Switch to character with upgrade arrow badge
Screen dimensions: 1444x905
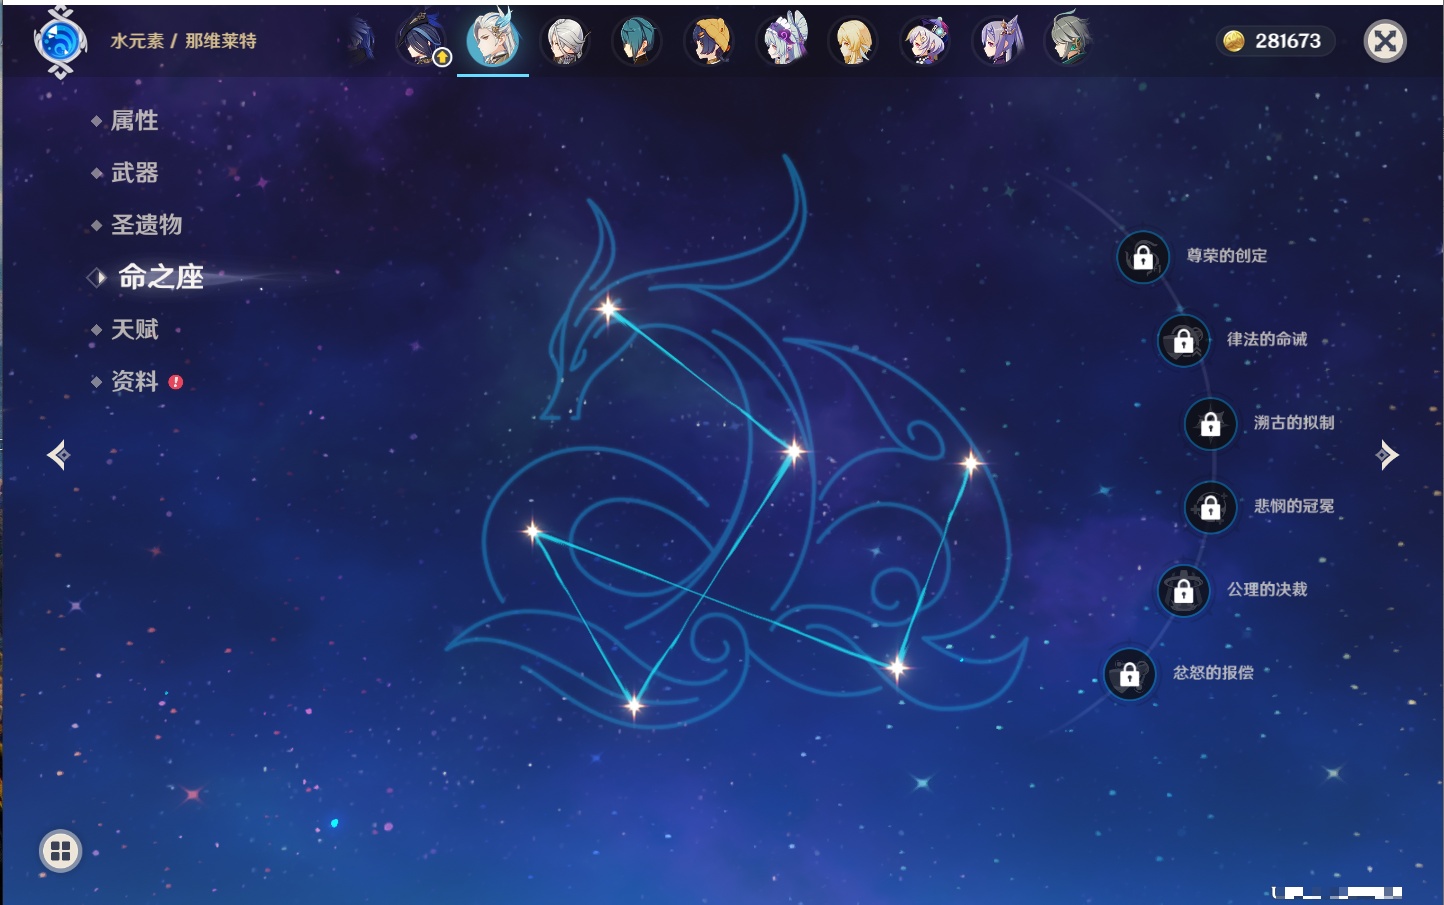click(423, 42)
